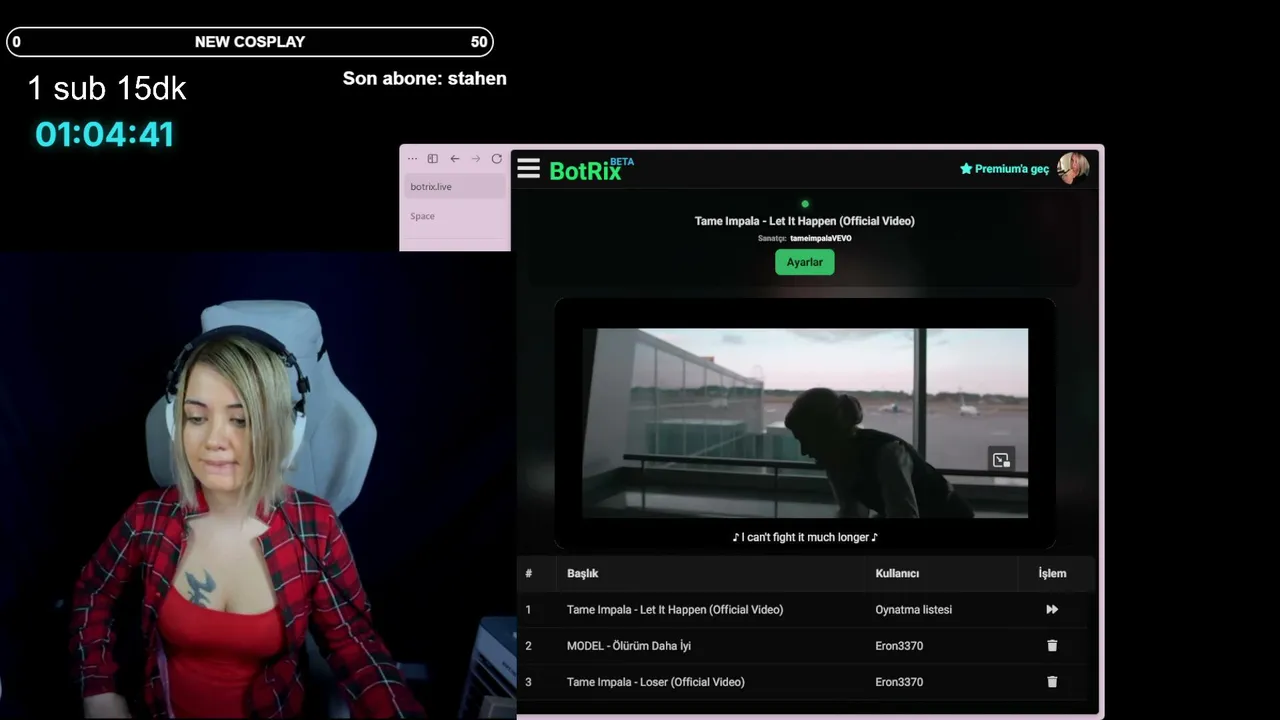Click the NEW COSPLAY goal progress bar
Image resolution: width=1280 pixels, height=720 pixels.
250,42
